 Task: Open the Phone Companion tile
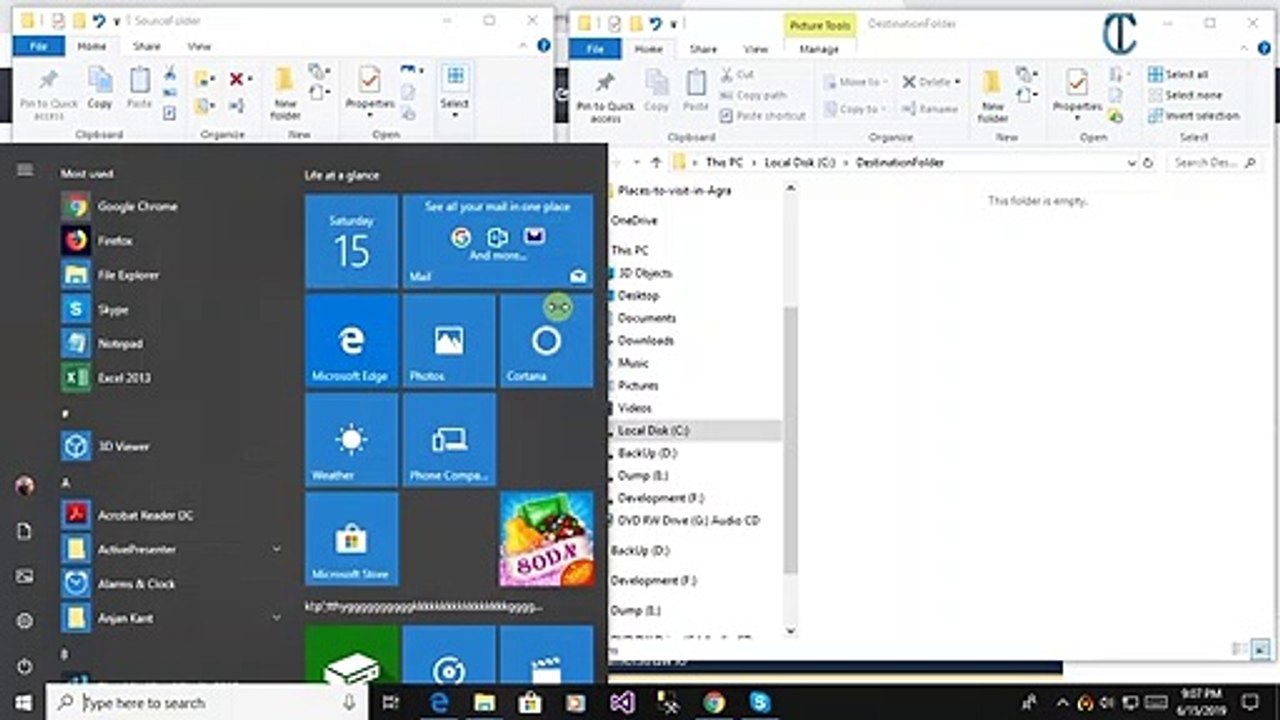tap(449, 440)
